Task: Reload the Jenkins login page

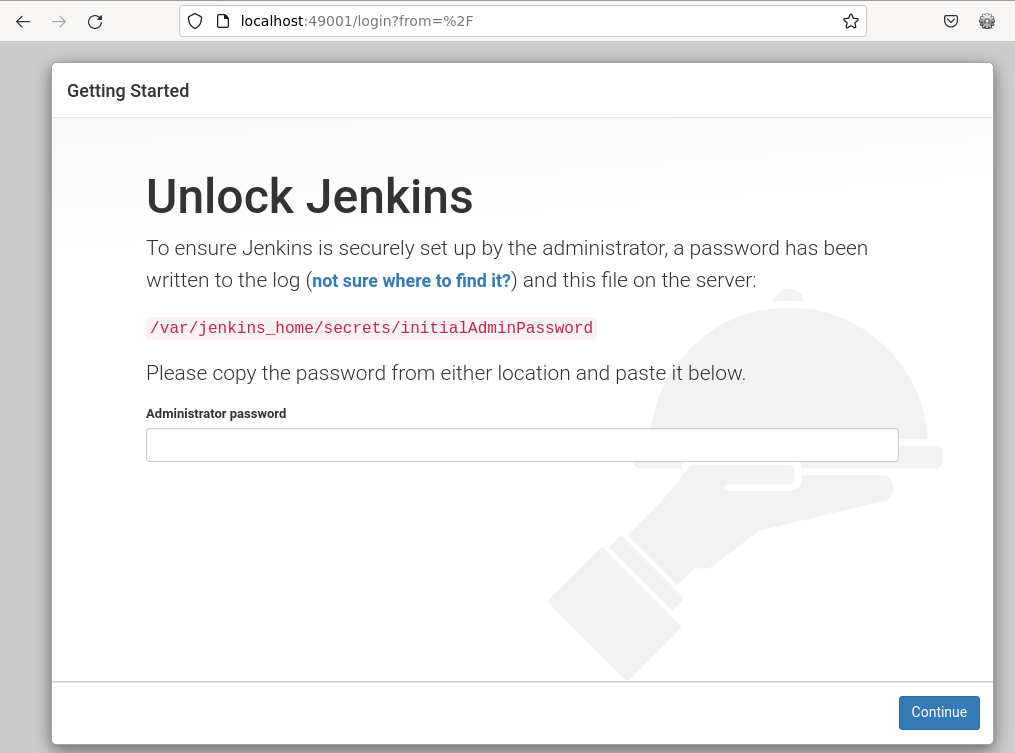Action: (x=95, y=21)
